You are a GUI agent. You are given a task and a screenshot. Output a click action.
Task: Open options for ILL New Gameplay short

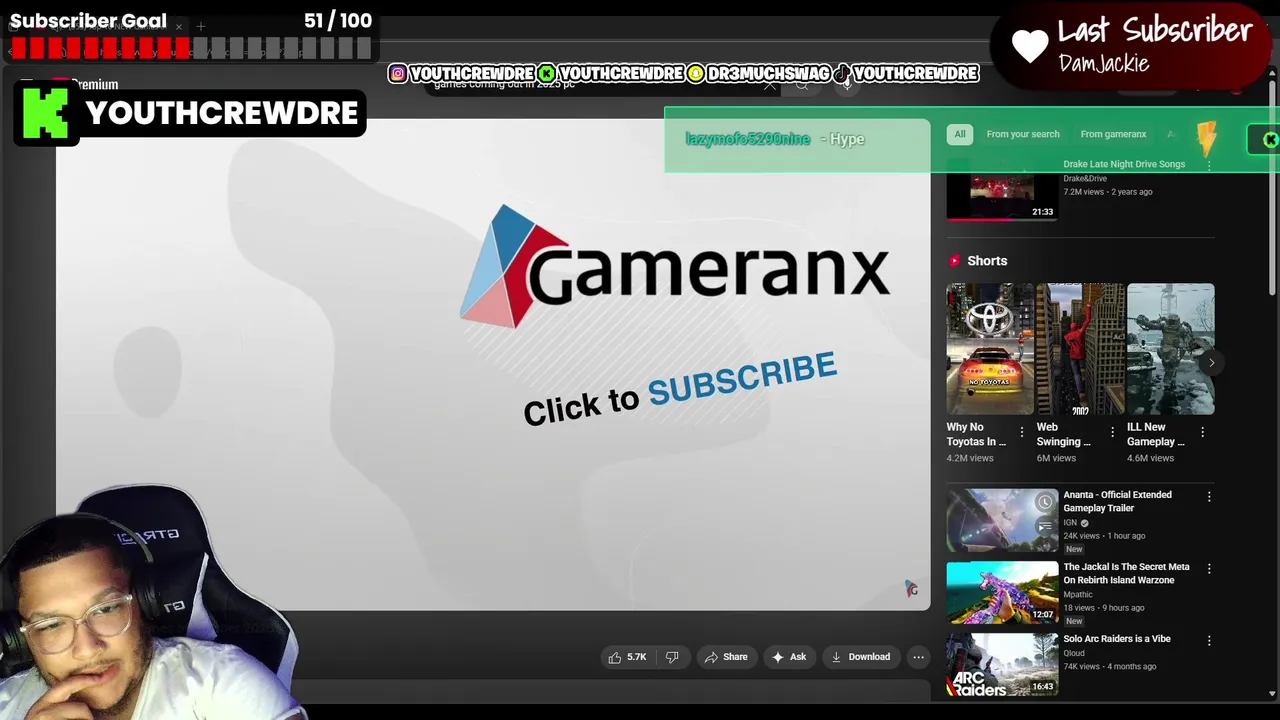coord(1202,432)
